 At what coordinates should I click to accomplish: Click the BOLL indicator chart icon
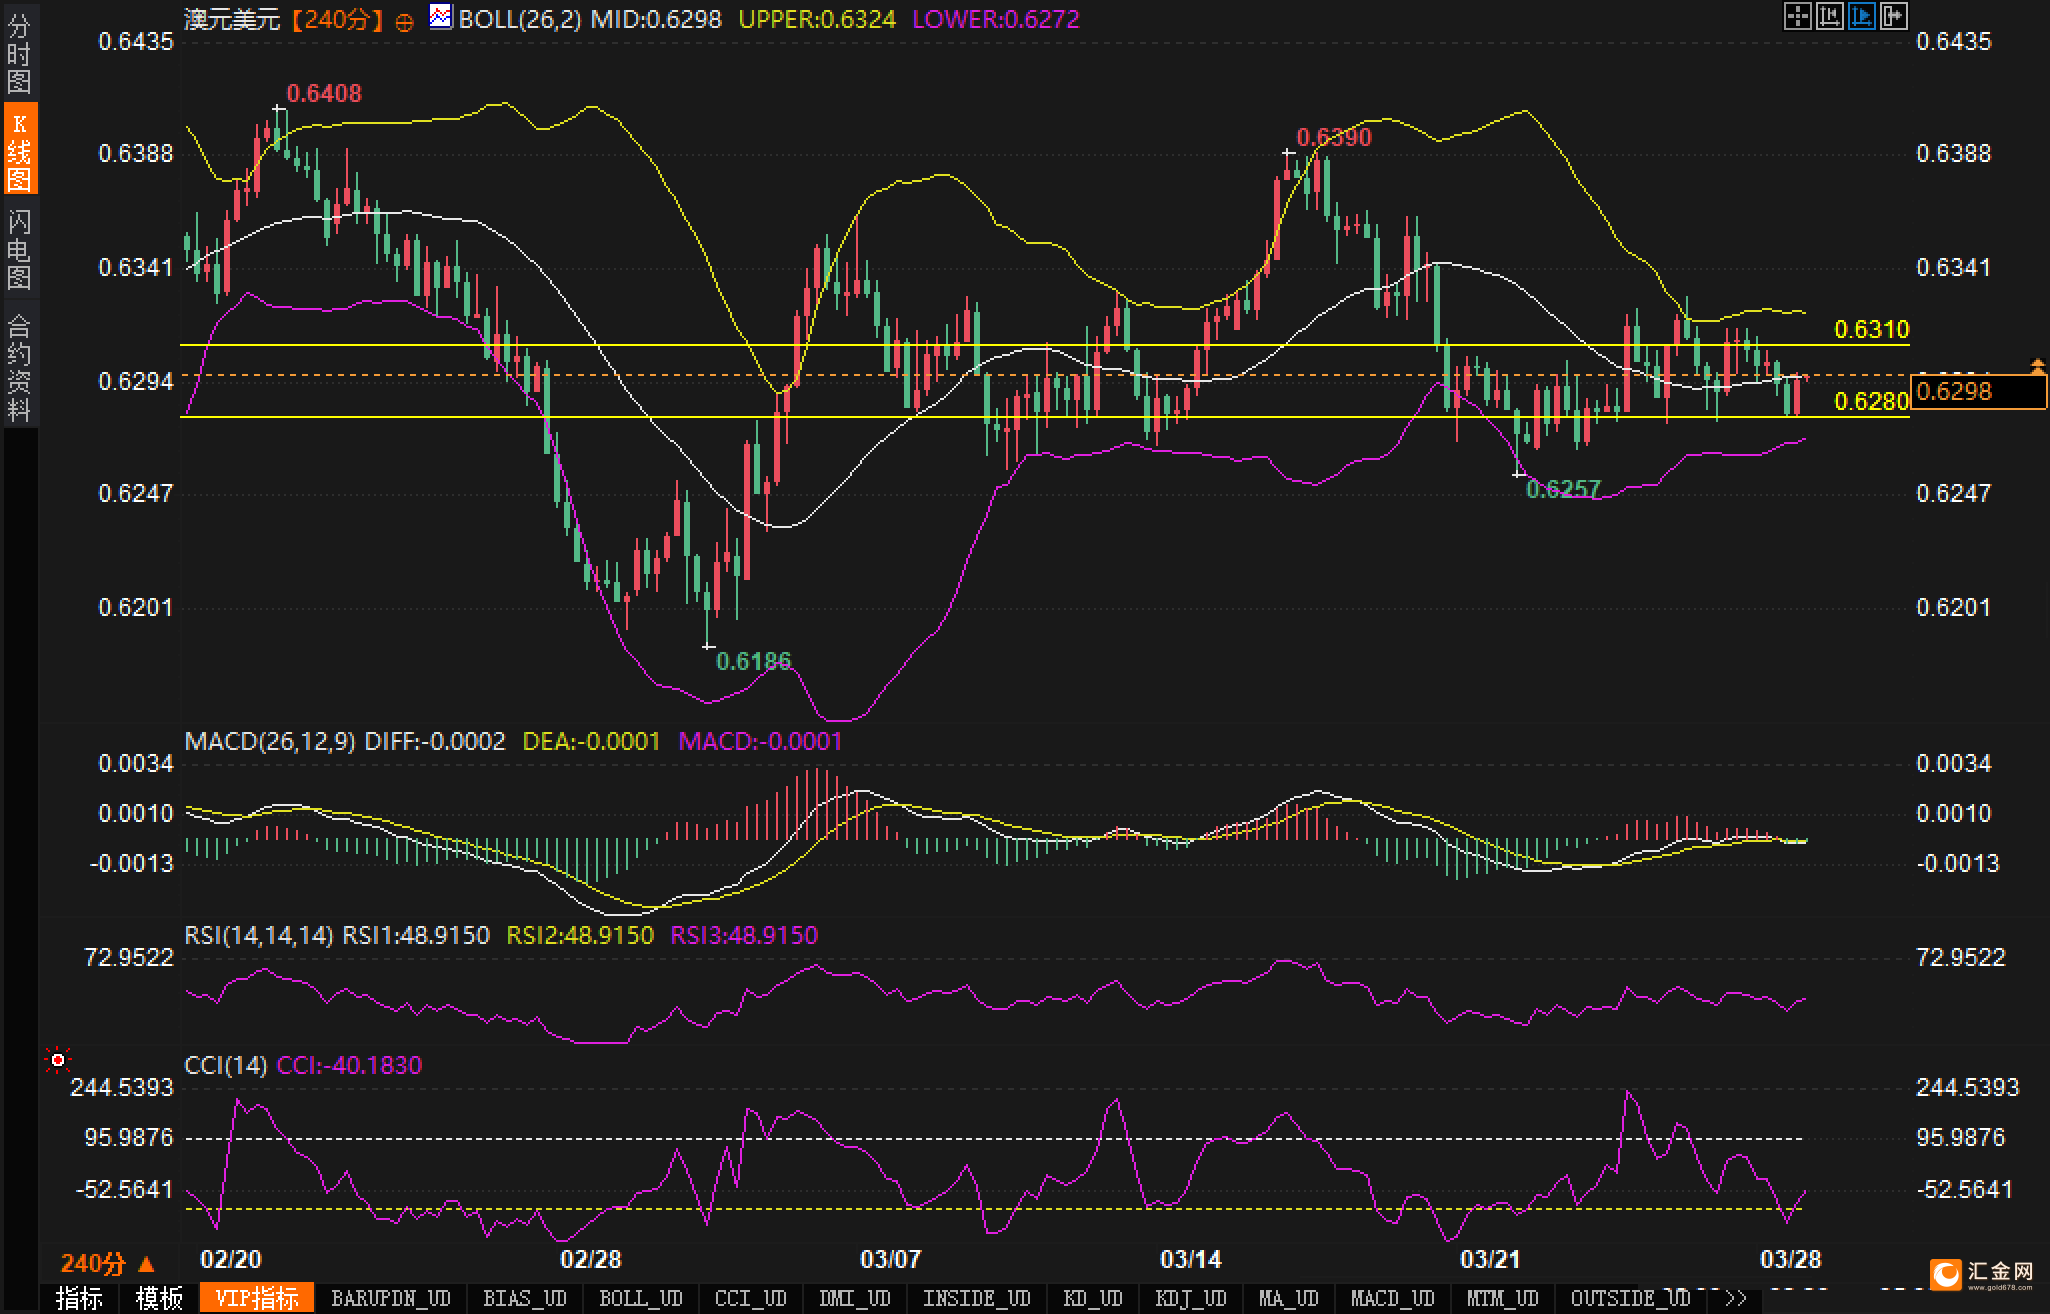tap(440, 17)
